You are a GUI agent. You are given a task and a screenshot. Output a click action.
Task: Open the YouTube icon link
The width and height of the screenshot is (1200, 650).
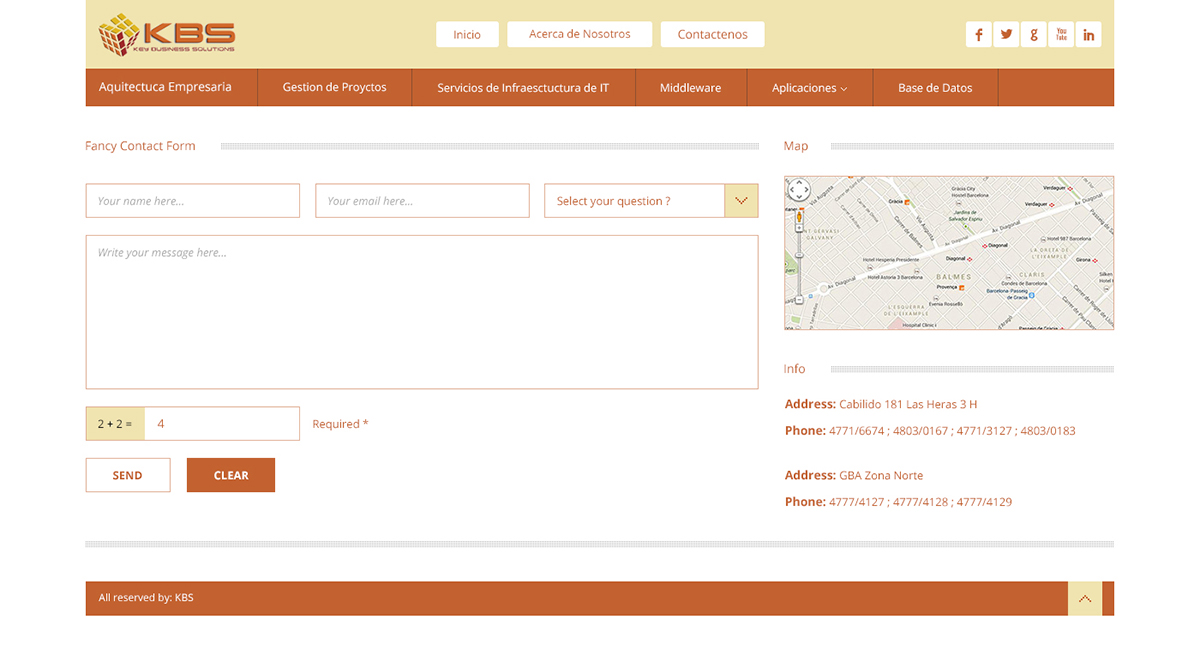tap(1061, 35)
